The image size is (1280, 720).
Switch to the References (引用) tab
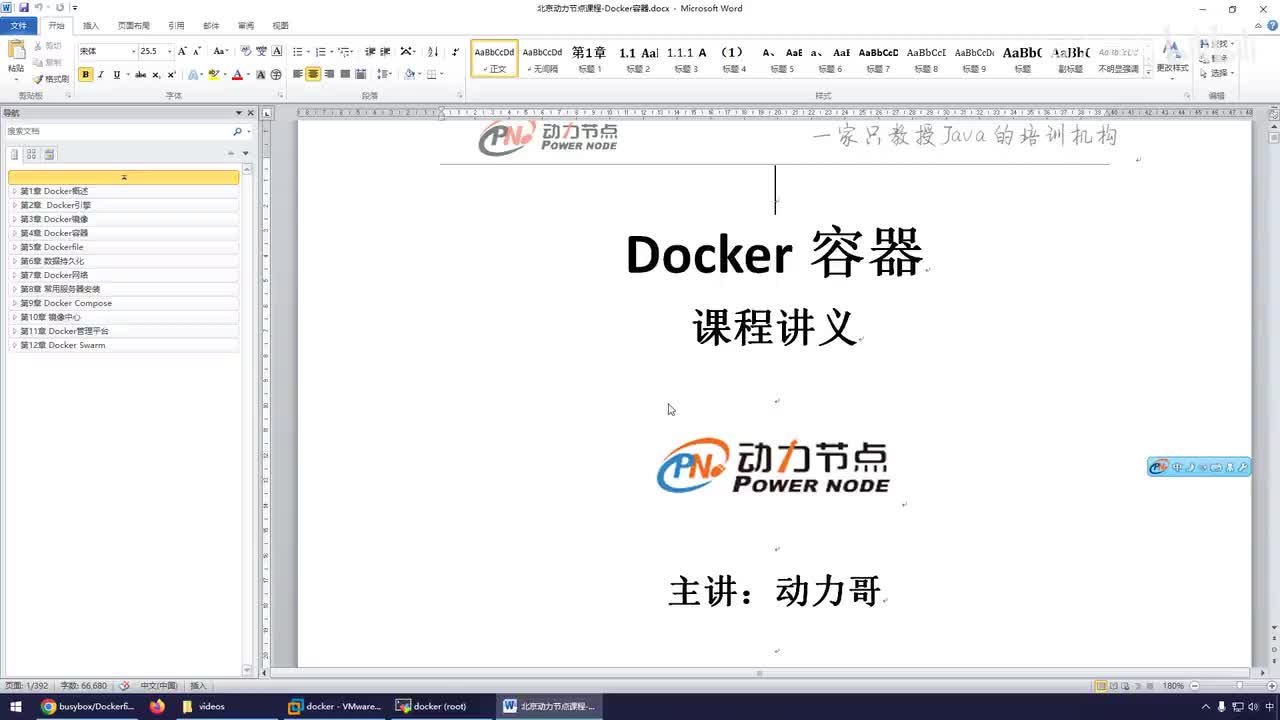[176, 25]
